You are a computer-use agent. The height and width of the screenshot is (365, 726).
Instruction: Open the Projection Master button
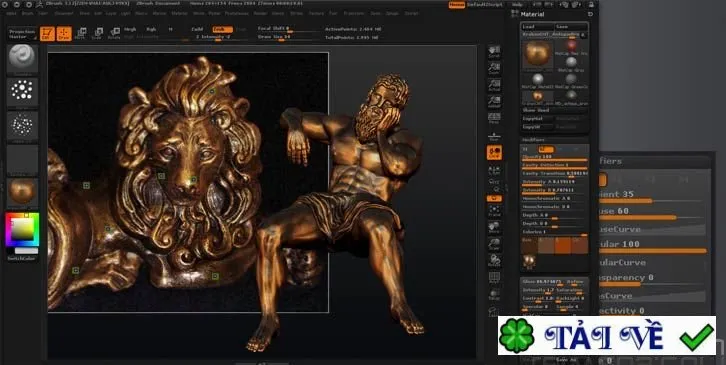pos(22,33)
